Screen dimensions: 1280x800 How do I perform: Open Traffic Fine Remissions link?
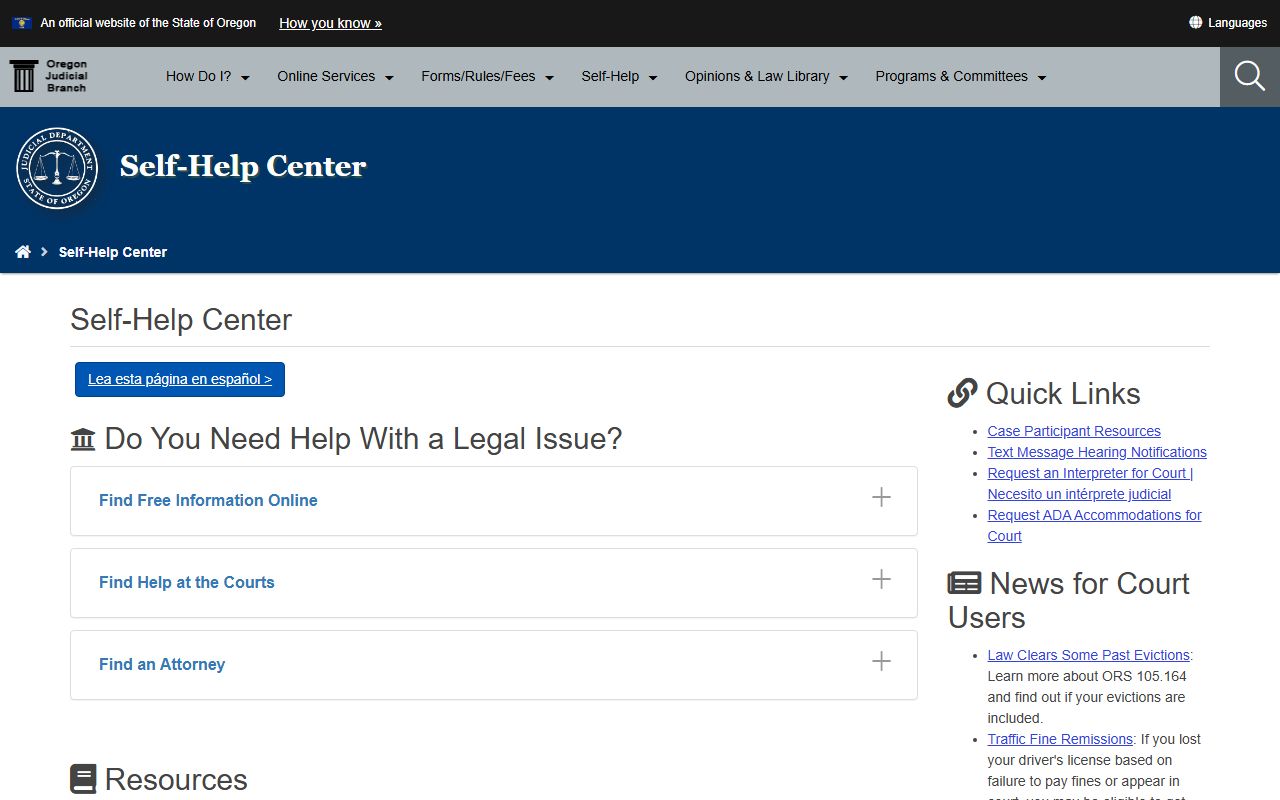click(1060, 739)
